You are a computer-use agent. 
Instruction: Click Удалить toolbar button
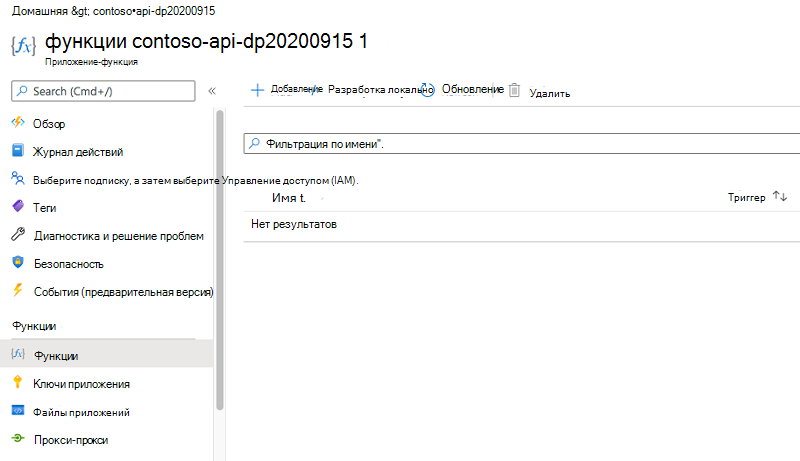click(549, 93)
